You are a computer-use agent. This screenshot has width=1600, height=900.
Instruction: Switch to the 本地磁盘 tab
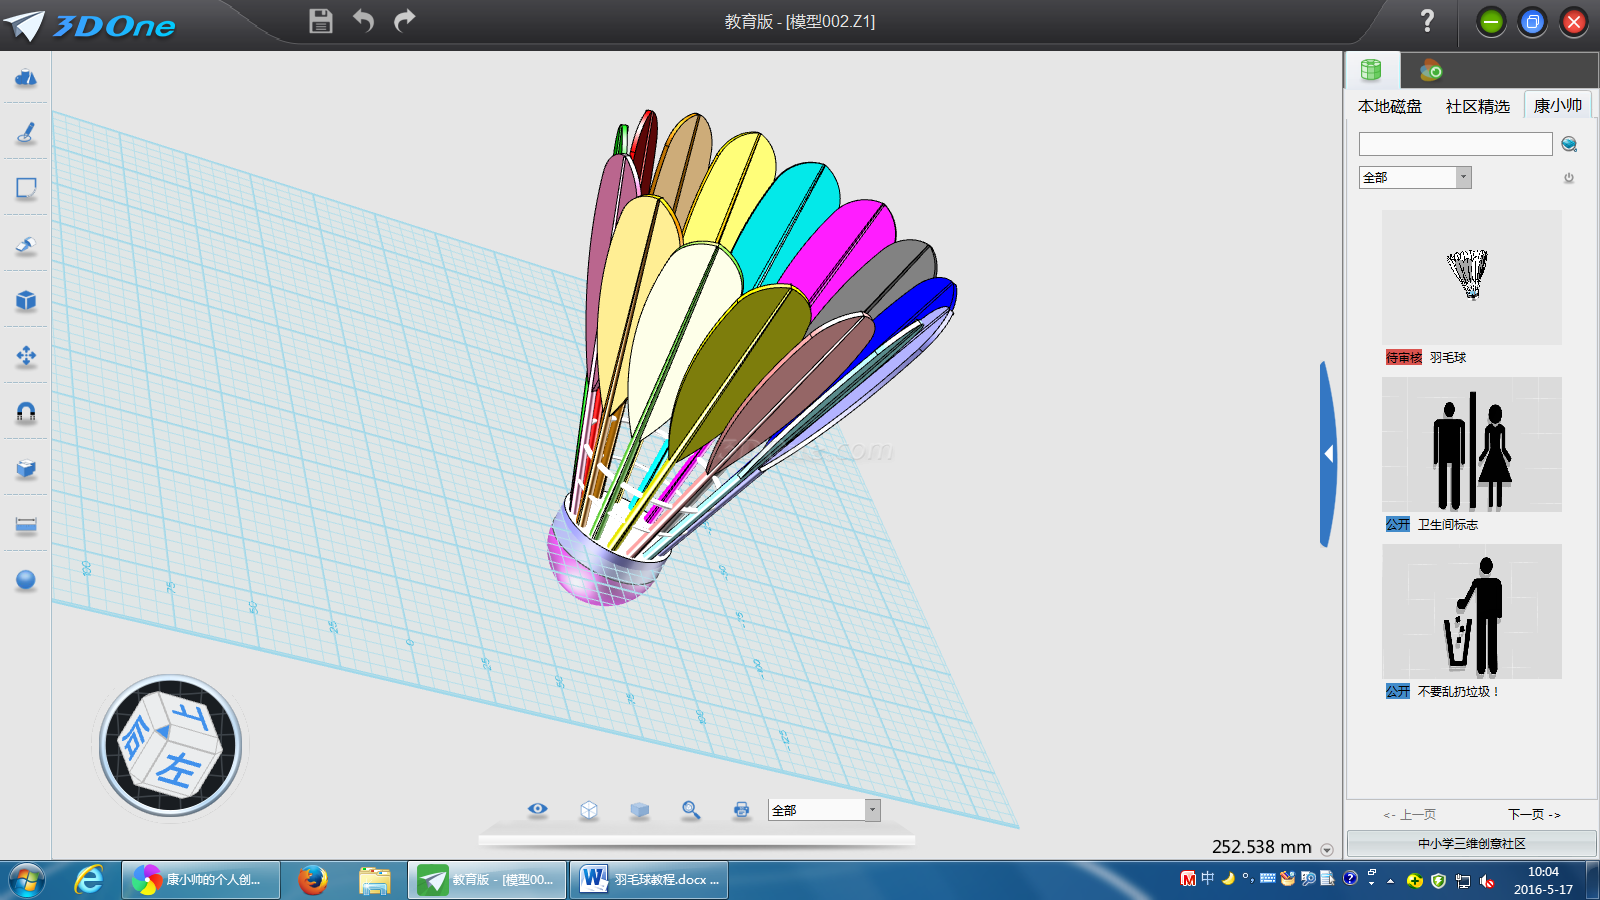tap(1389, 106)
